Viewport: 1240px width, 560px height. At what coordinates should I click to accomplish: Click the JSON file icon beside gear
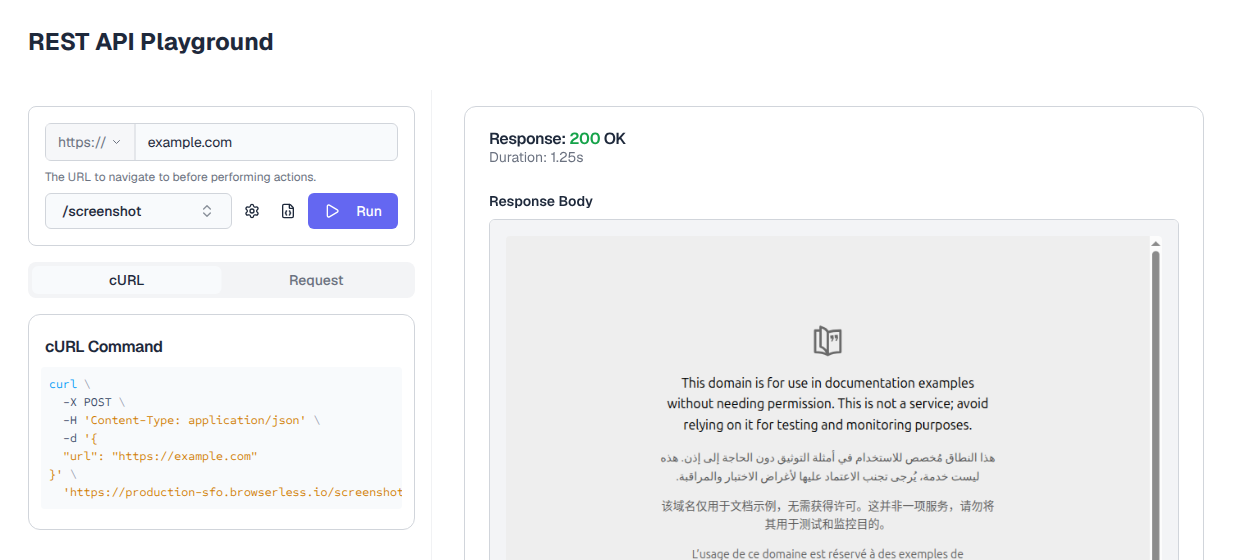click(x=288, y=211)
